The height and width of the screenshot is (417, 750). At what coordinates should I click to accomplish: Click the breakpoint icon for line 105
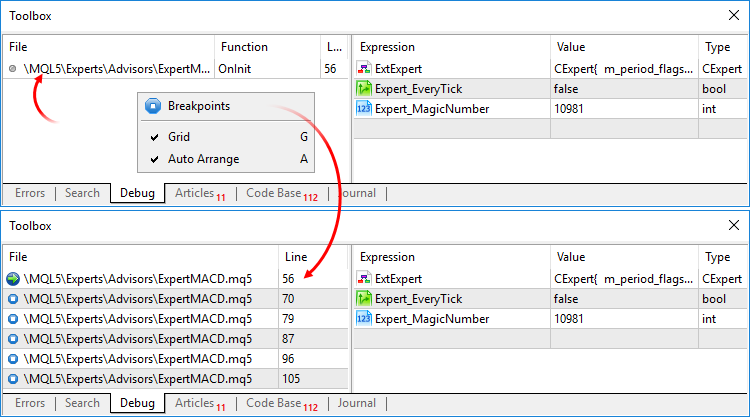click(13, 379)
